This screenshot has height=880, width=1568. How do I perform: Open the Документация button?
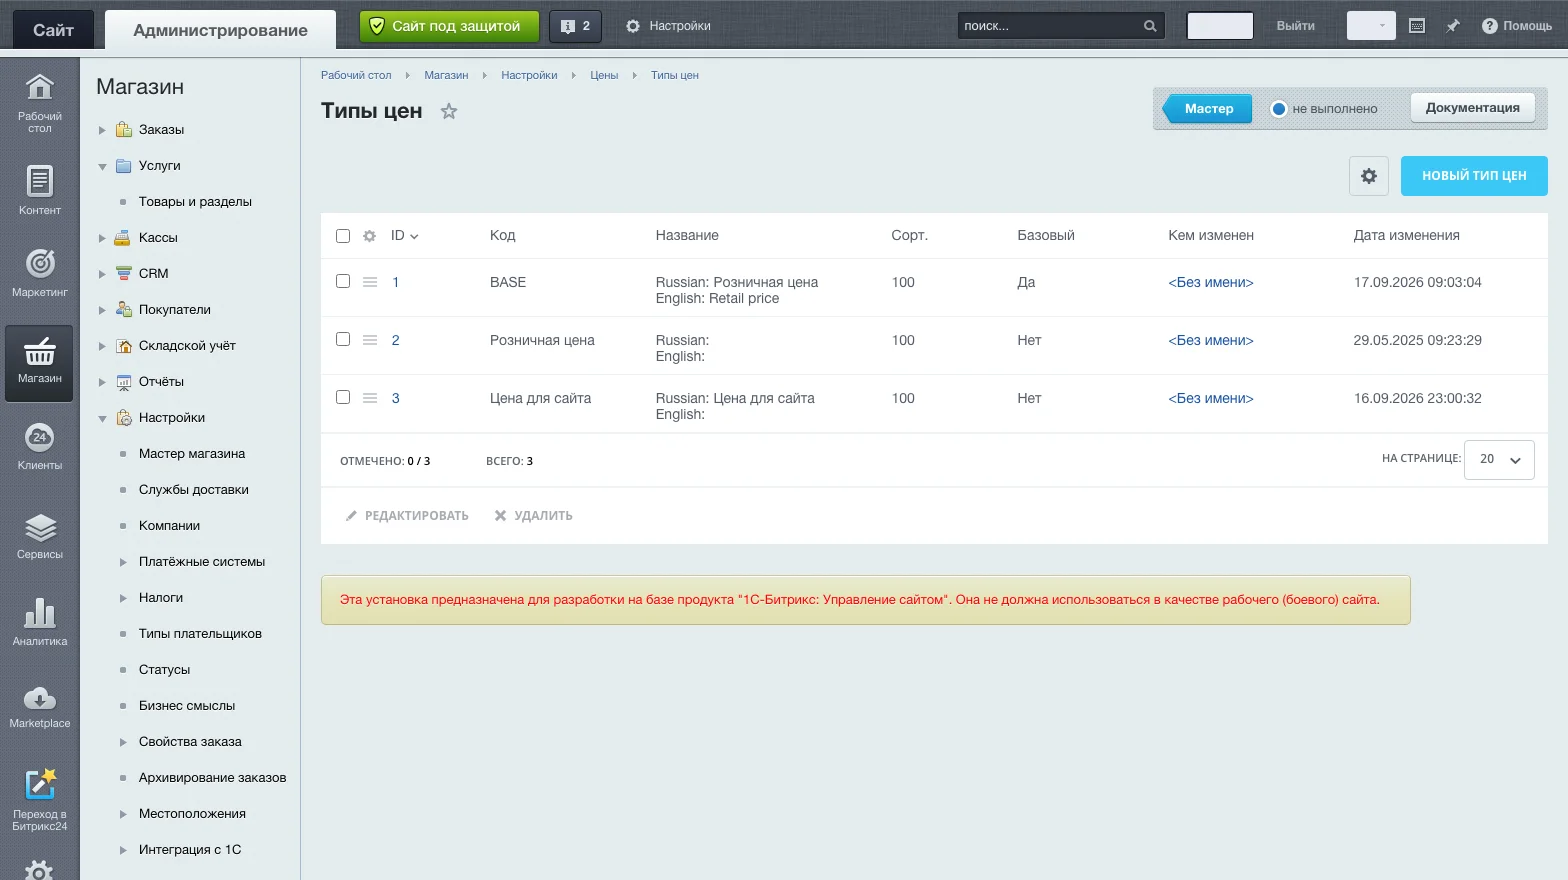(x=1473, y=108)
